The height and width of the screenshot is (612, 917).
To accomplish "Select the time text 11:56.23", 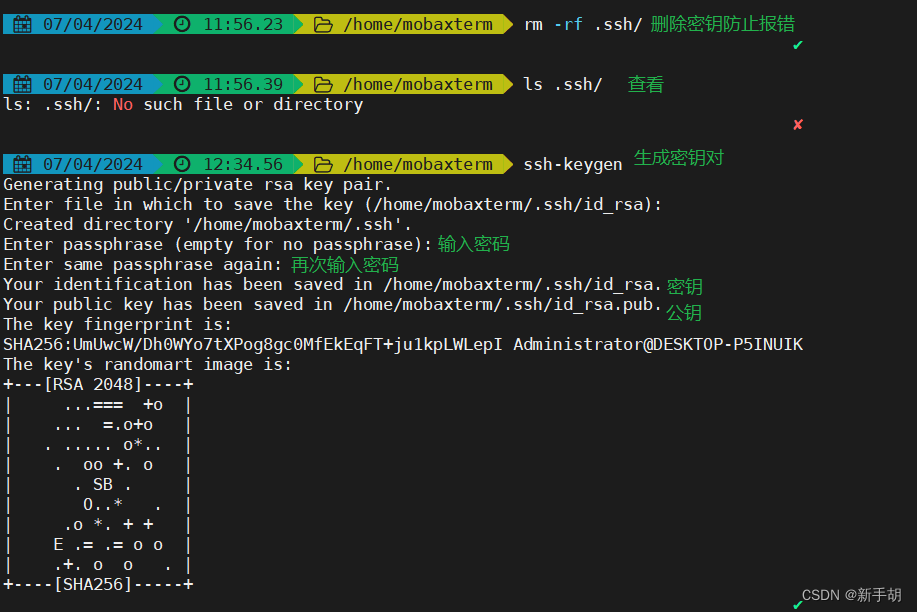I will [x=243, y=25].
